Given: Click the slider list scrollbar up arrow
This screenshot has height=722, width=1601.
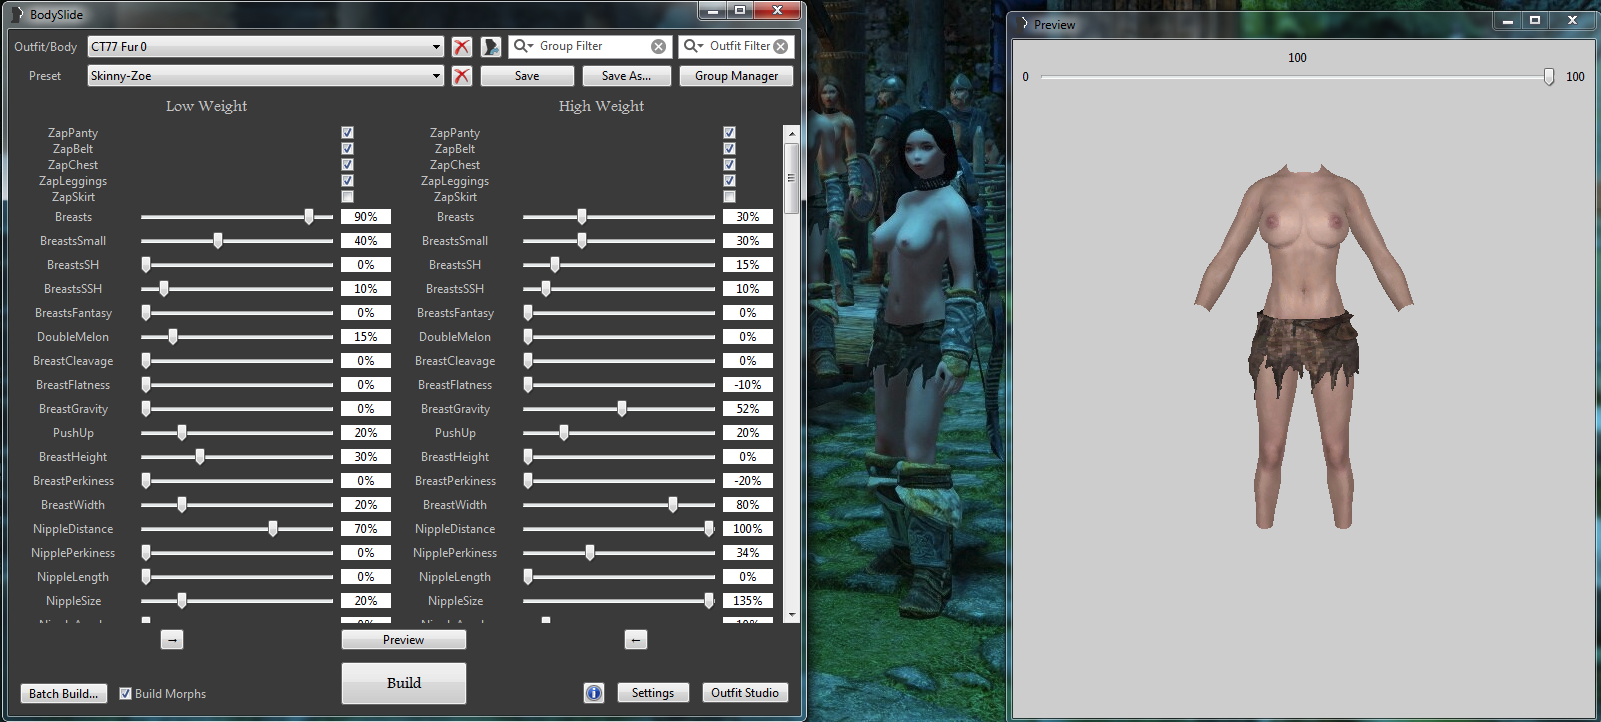Looking at the screenshot, I should click(x=792, y=133).
